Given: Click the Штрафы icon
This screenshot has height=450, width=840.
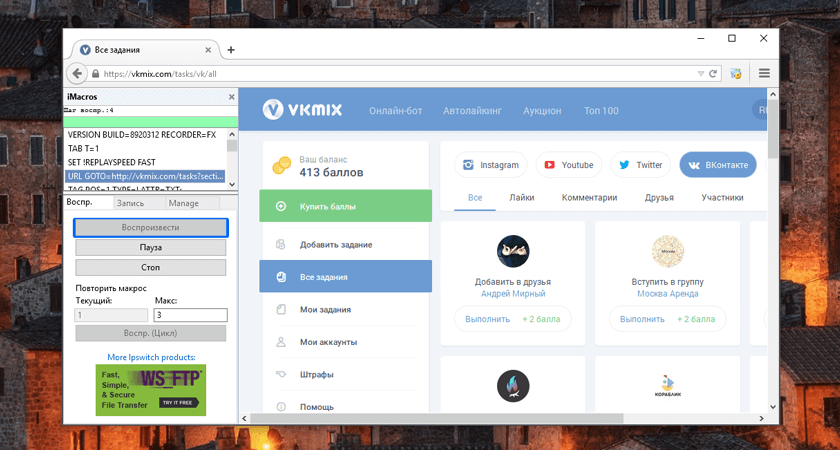Looking at the screenshot, I should [x=281, y=374].
